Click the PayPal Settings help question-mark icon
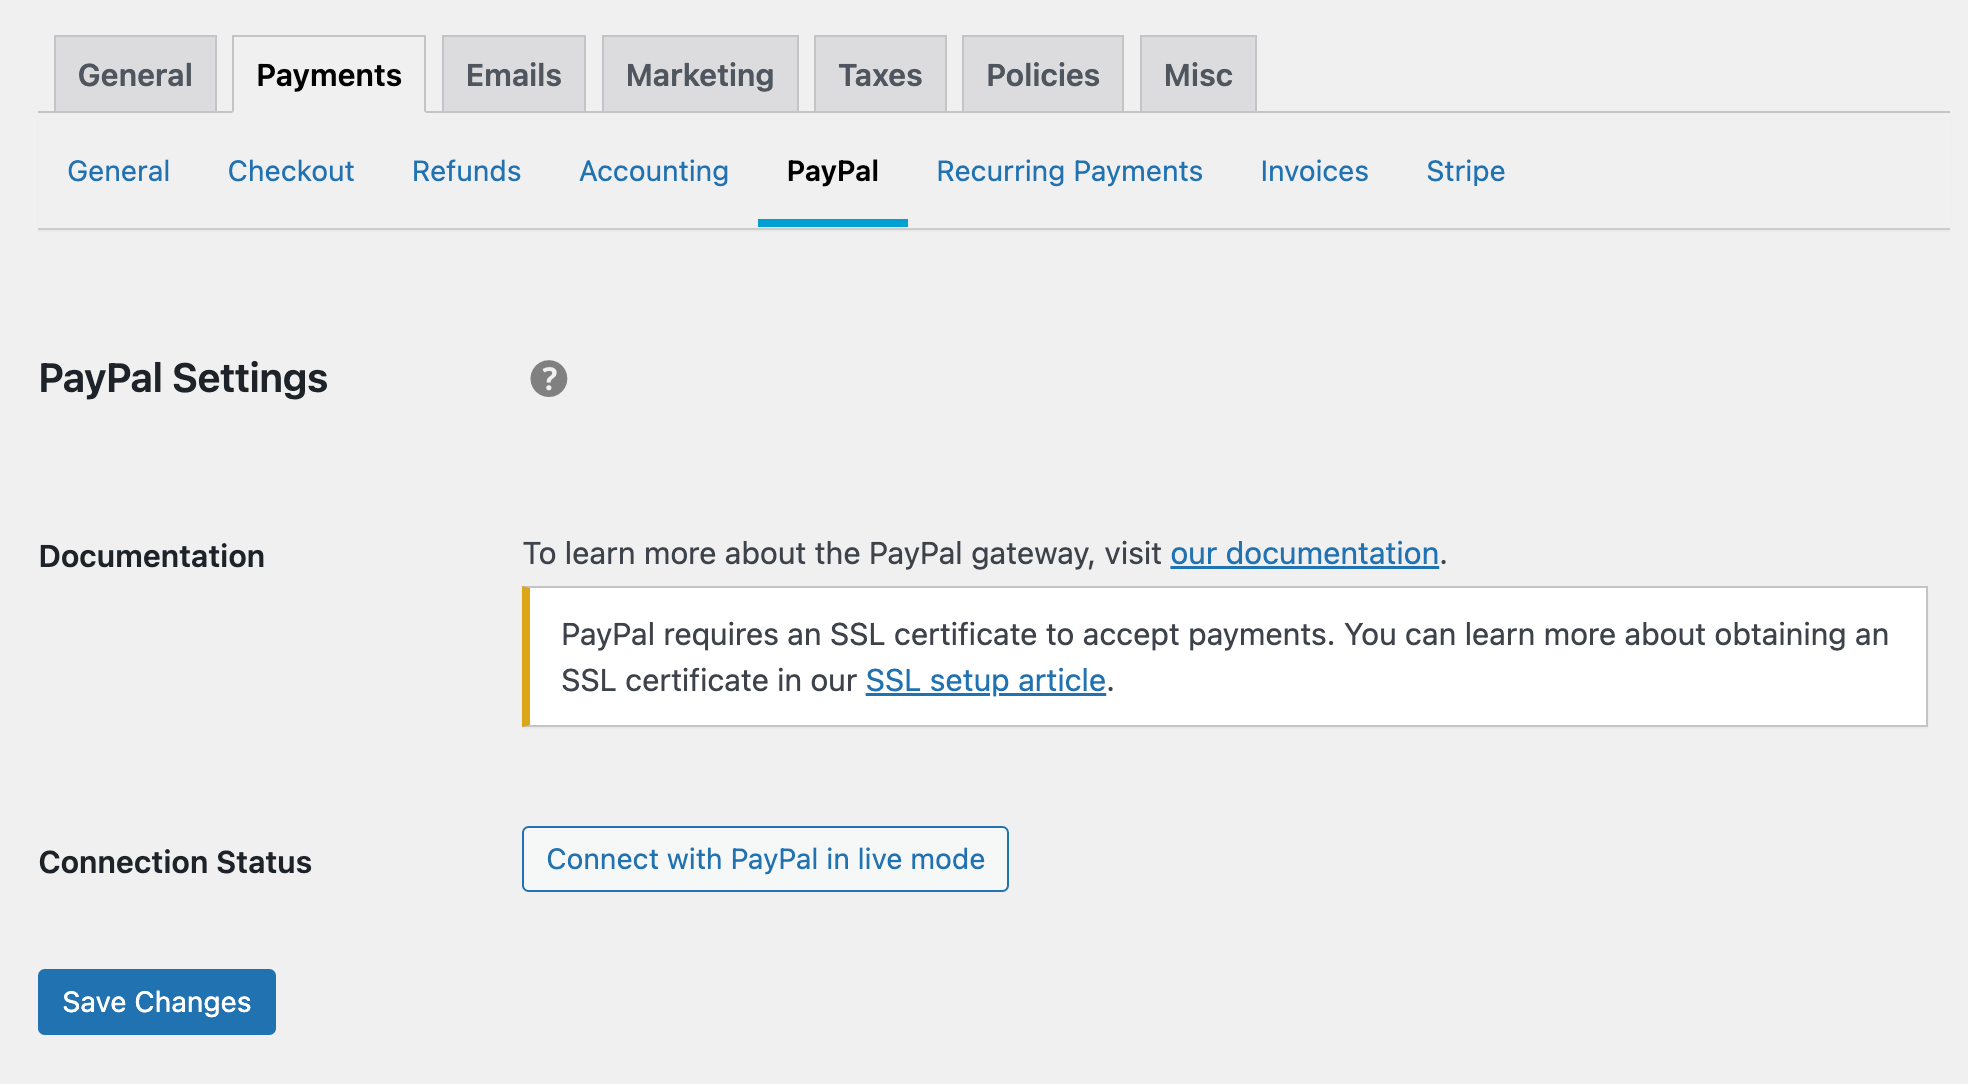This screenshot has width=1968, height=1084. pyautogui.click(x=548, y=379)
